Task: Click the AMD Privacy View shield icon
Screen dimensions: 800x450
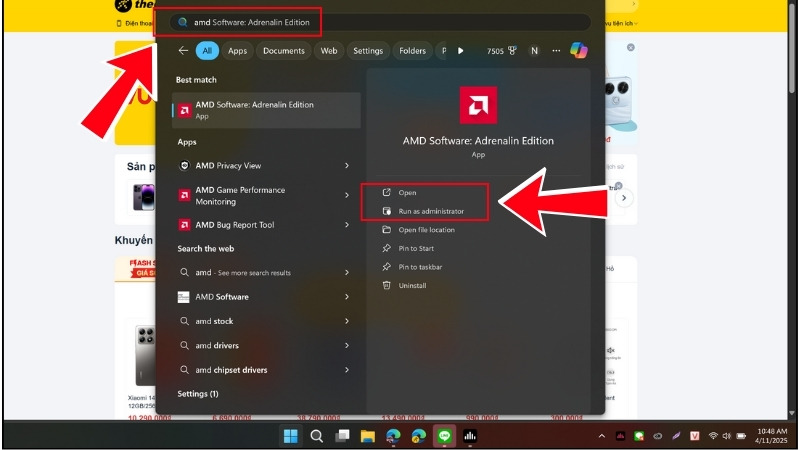Action: pyautogui.click(x=184, y=165)
